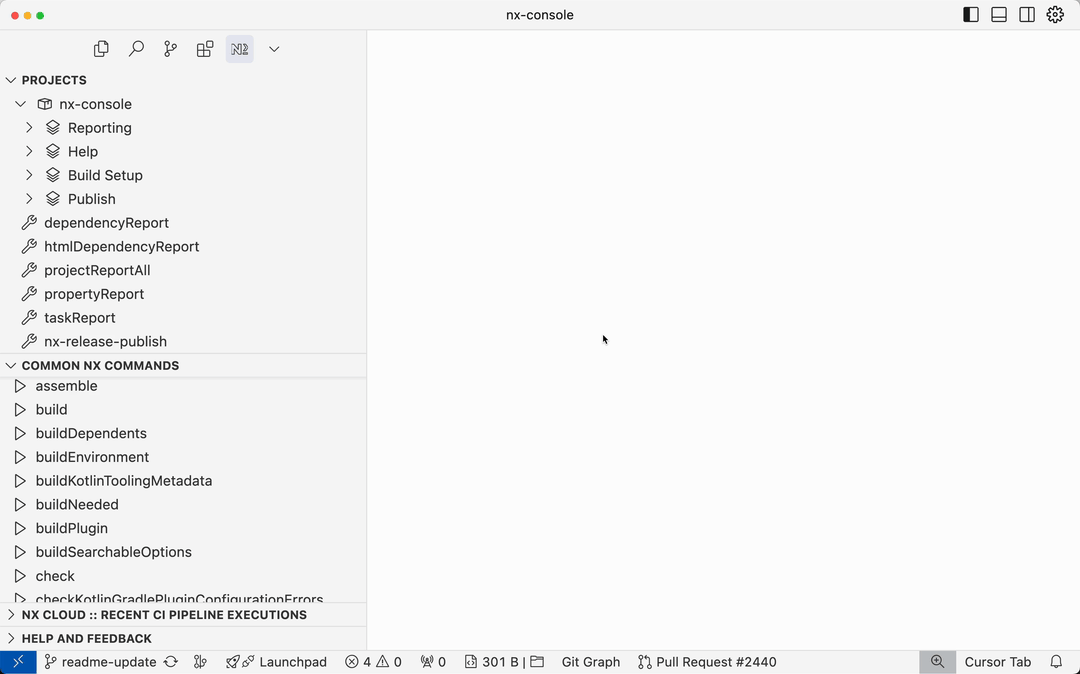
Task: Open the ports forwarded indicator
Action: [x=433, y=662]
